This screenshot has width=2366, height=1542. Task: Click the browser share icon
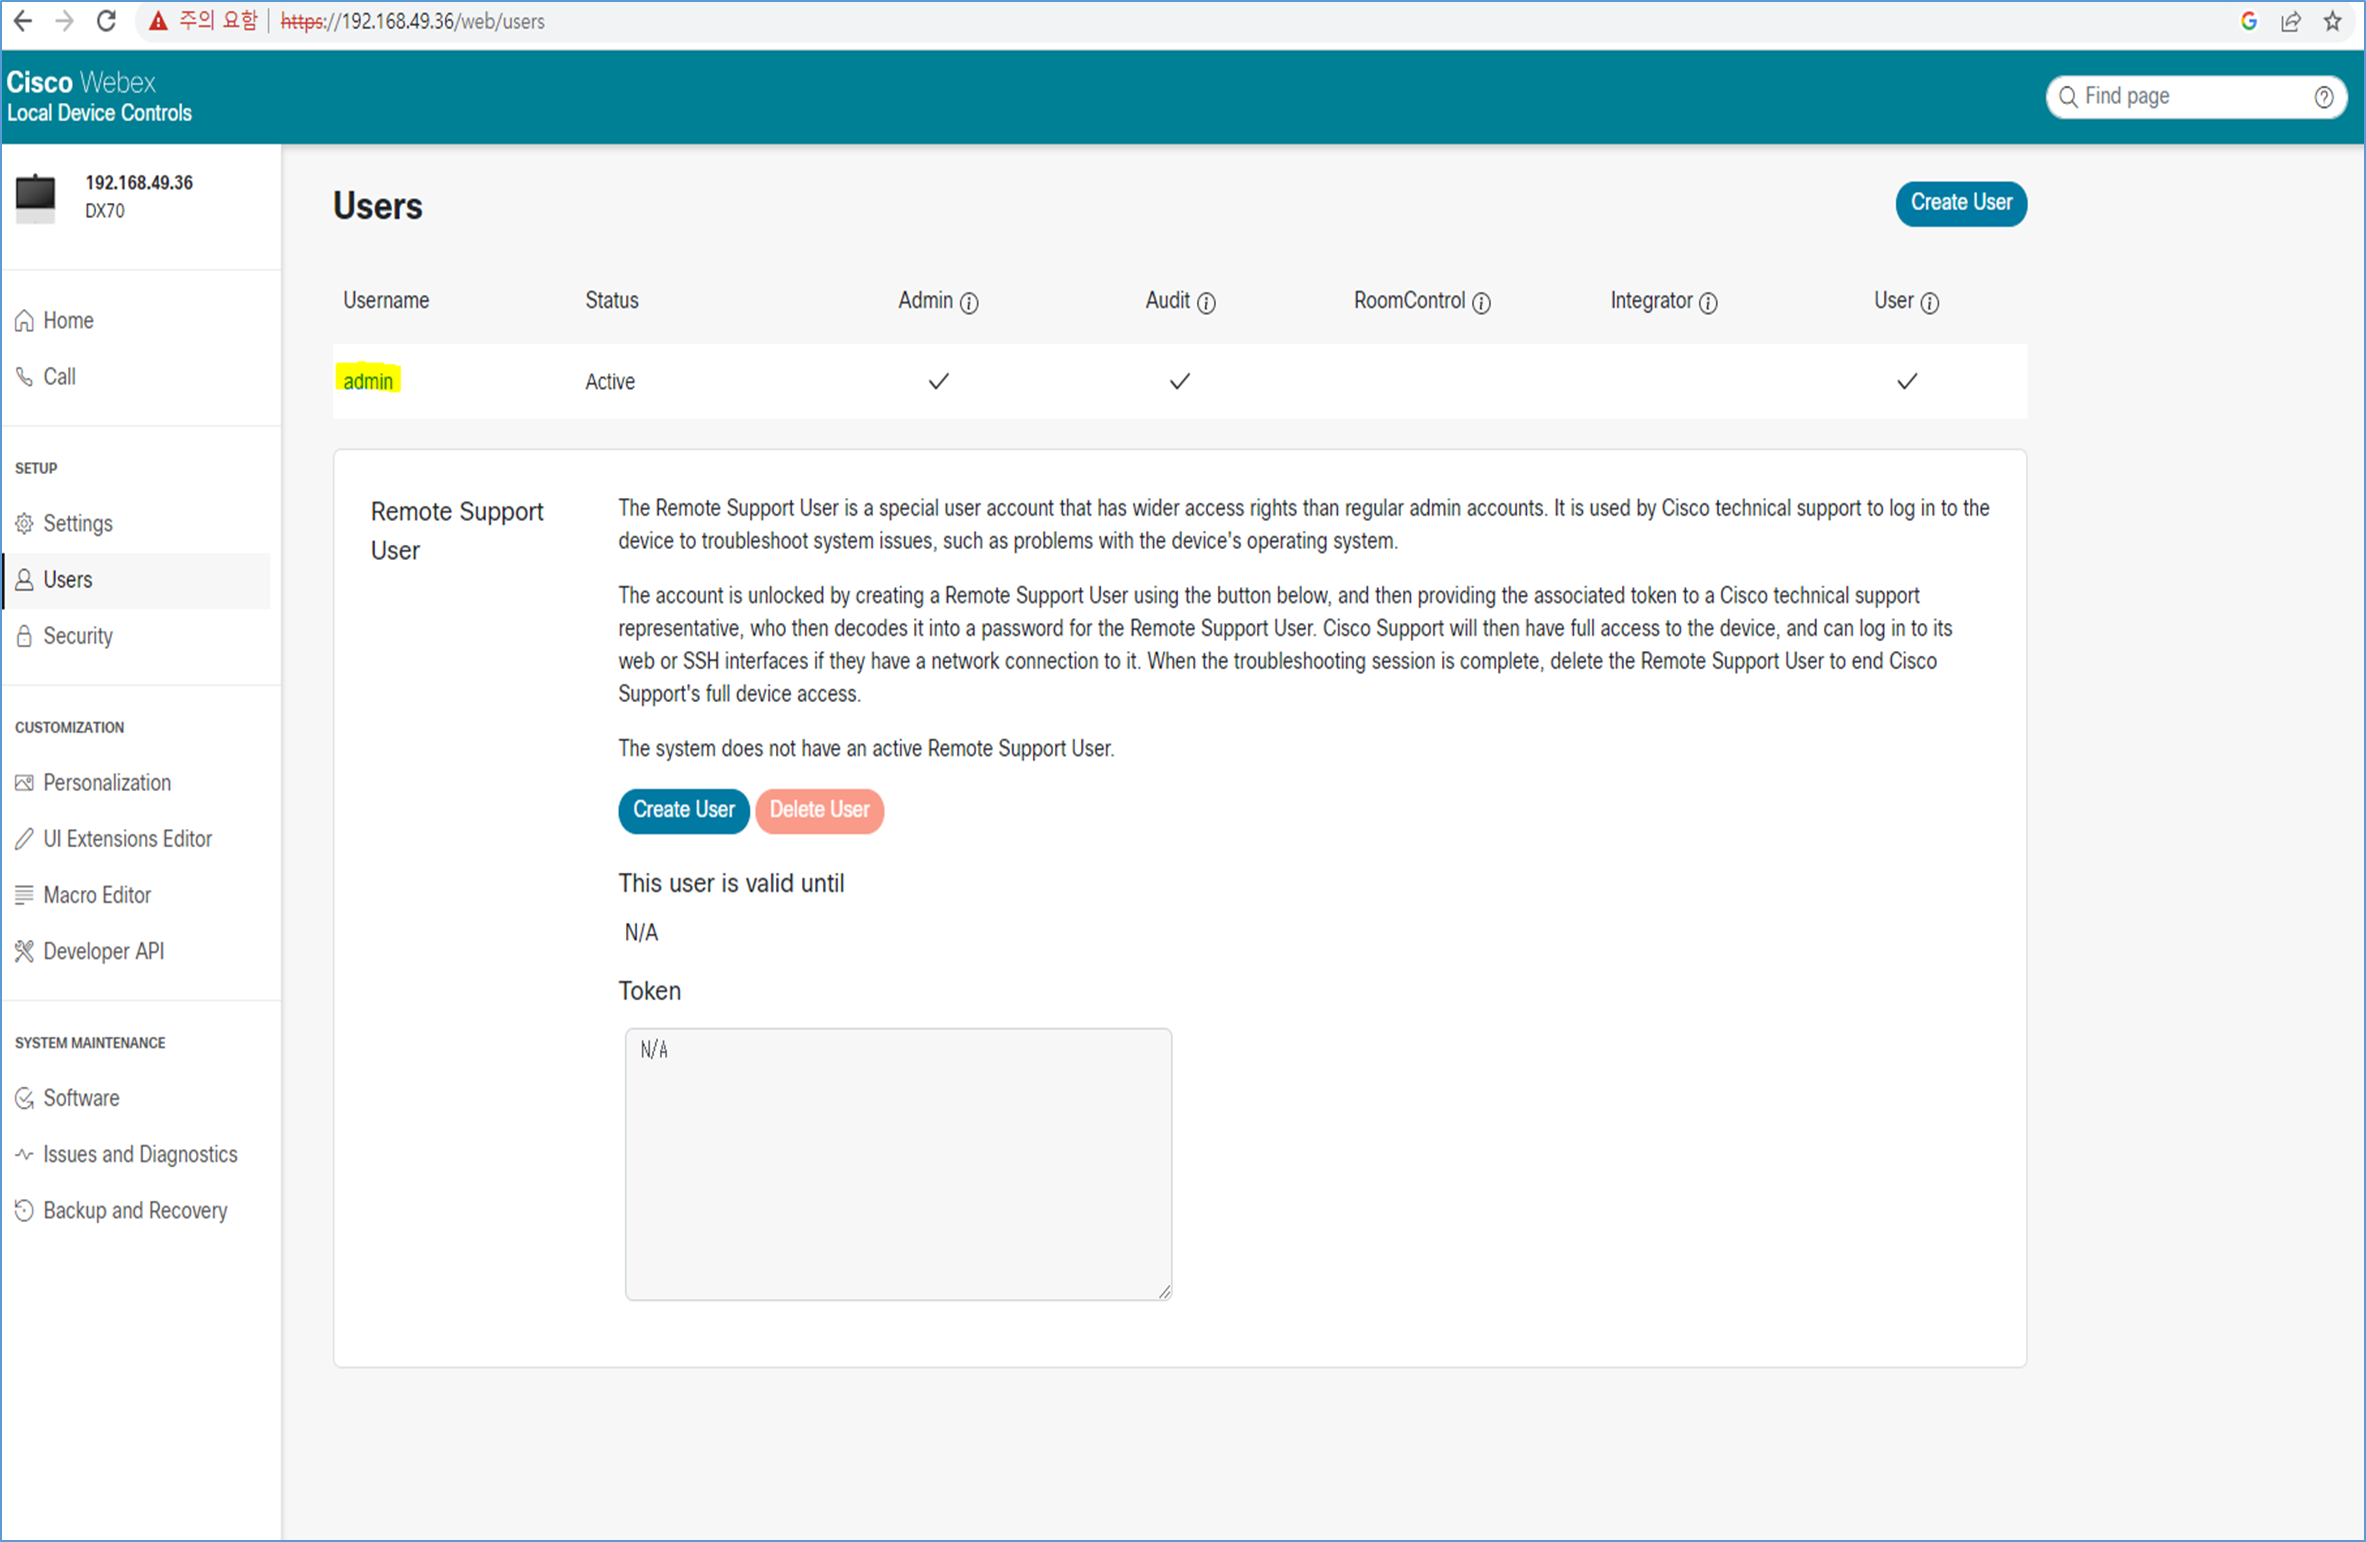(x=2290, y=21)
